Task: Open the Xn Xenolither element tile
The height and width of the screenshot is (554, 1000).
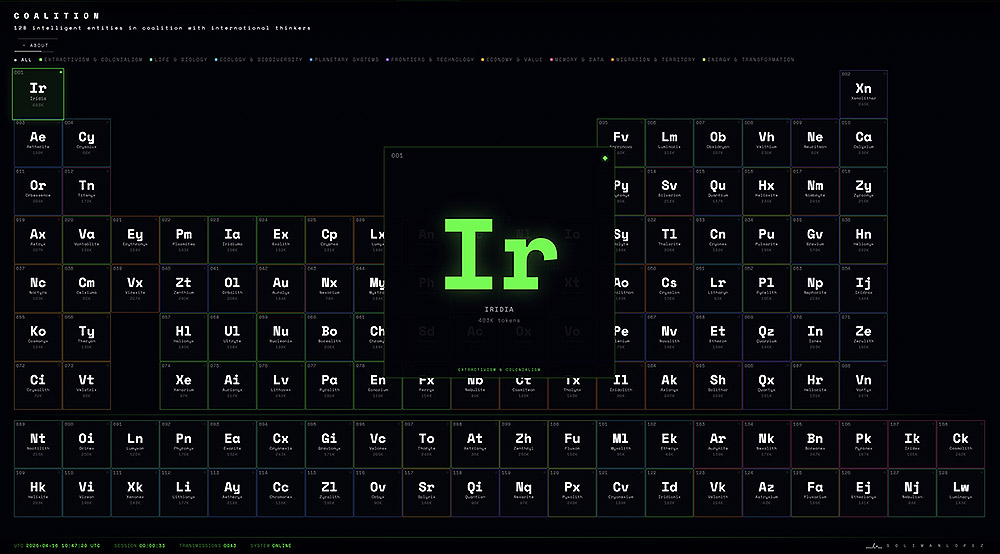Action: point(863,94)
